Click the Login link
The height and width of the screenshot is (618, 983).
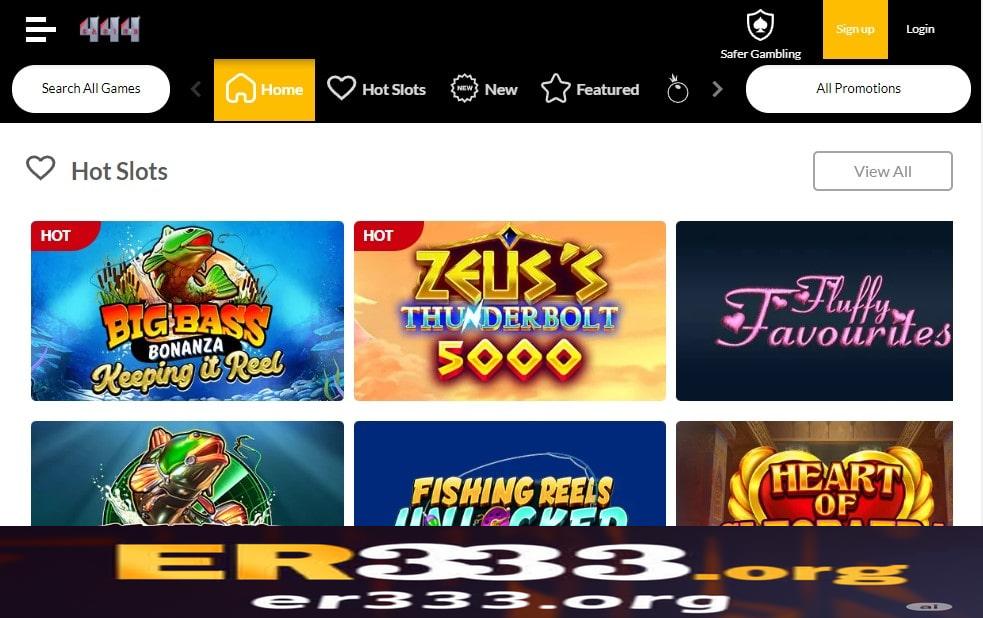[x=920, y=29]
